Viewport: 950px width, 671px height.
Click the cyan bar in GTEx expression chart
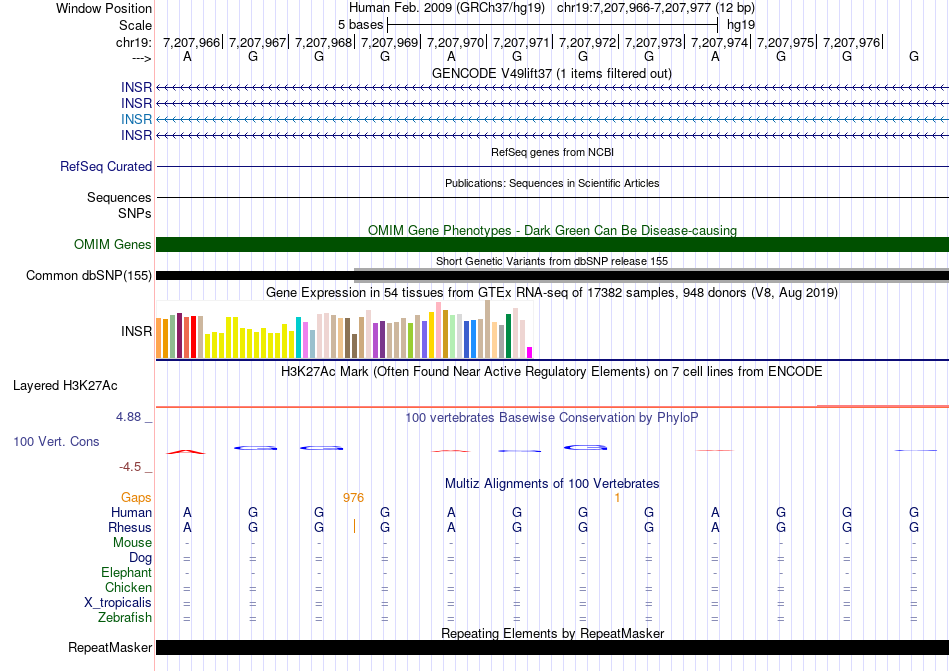(x=299, y=338)
